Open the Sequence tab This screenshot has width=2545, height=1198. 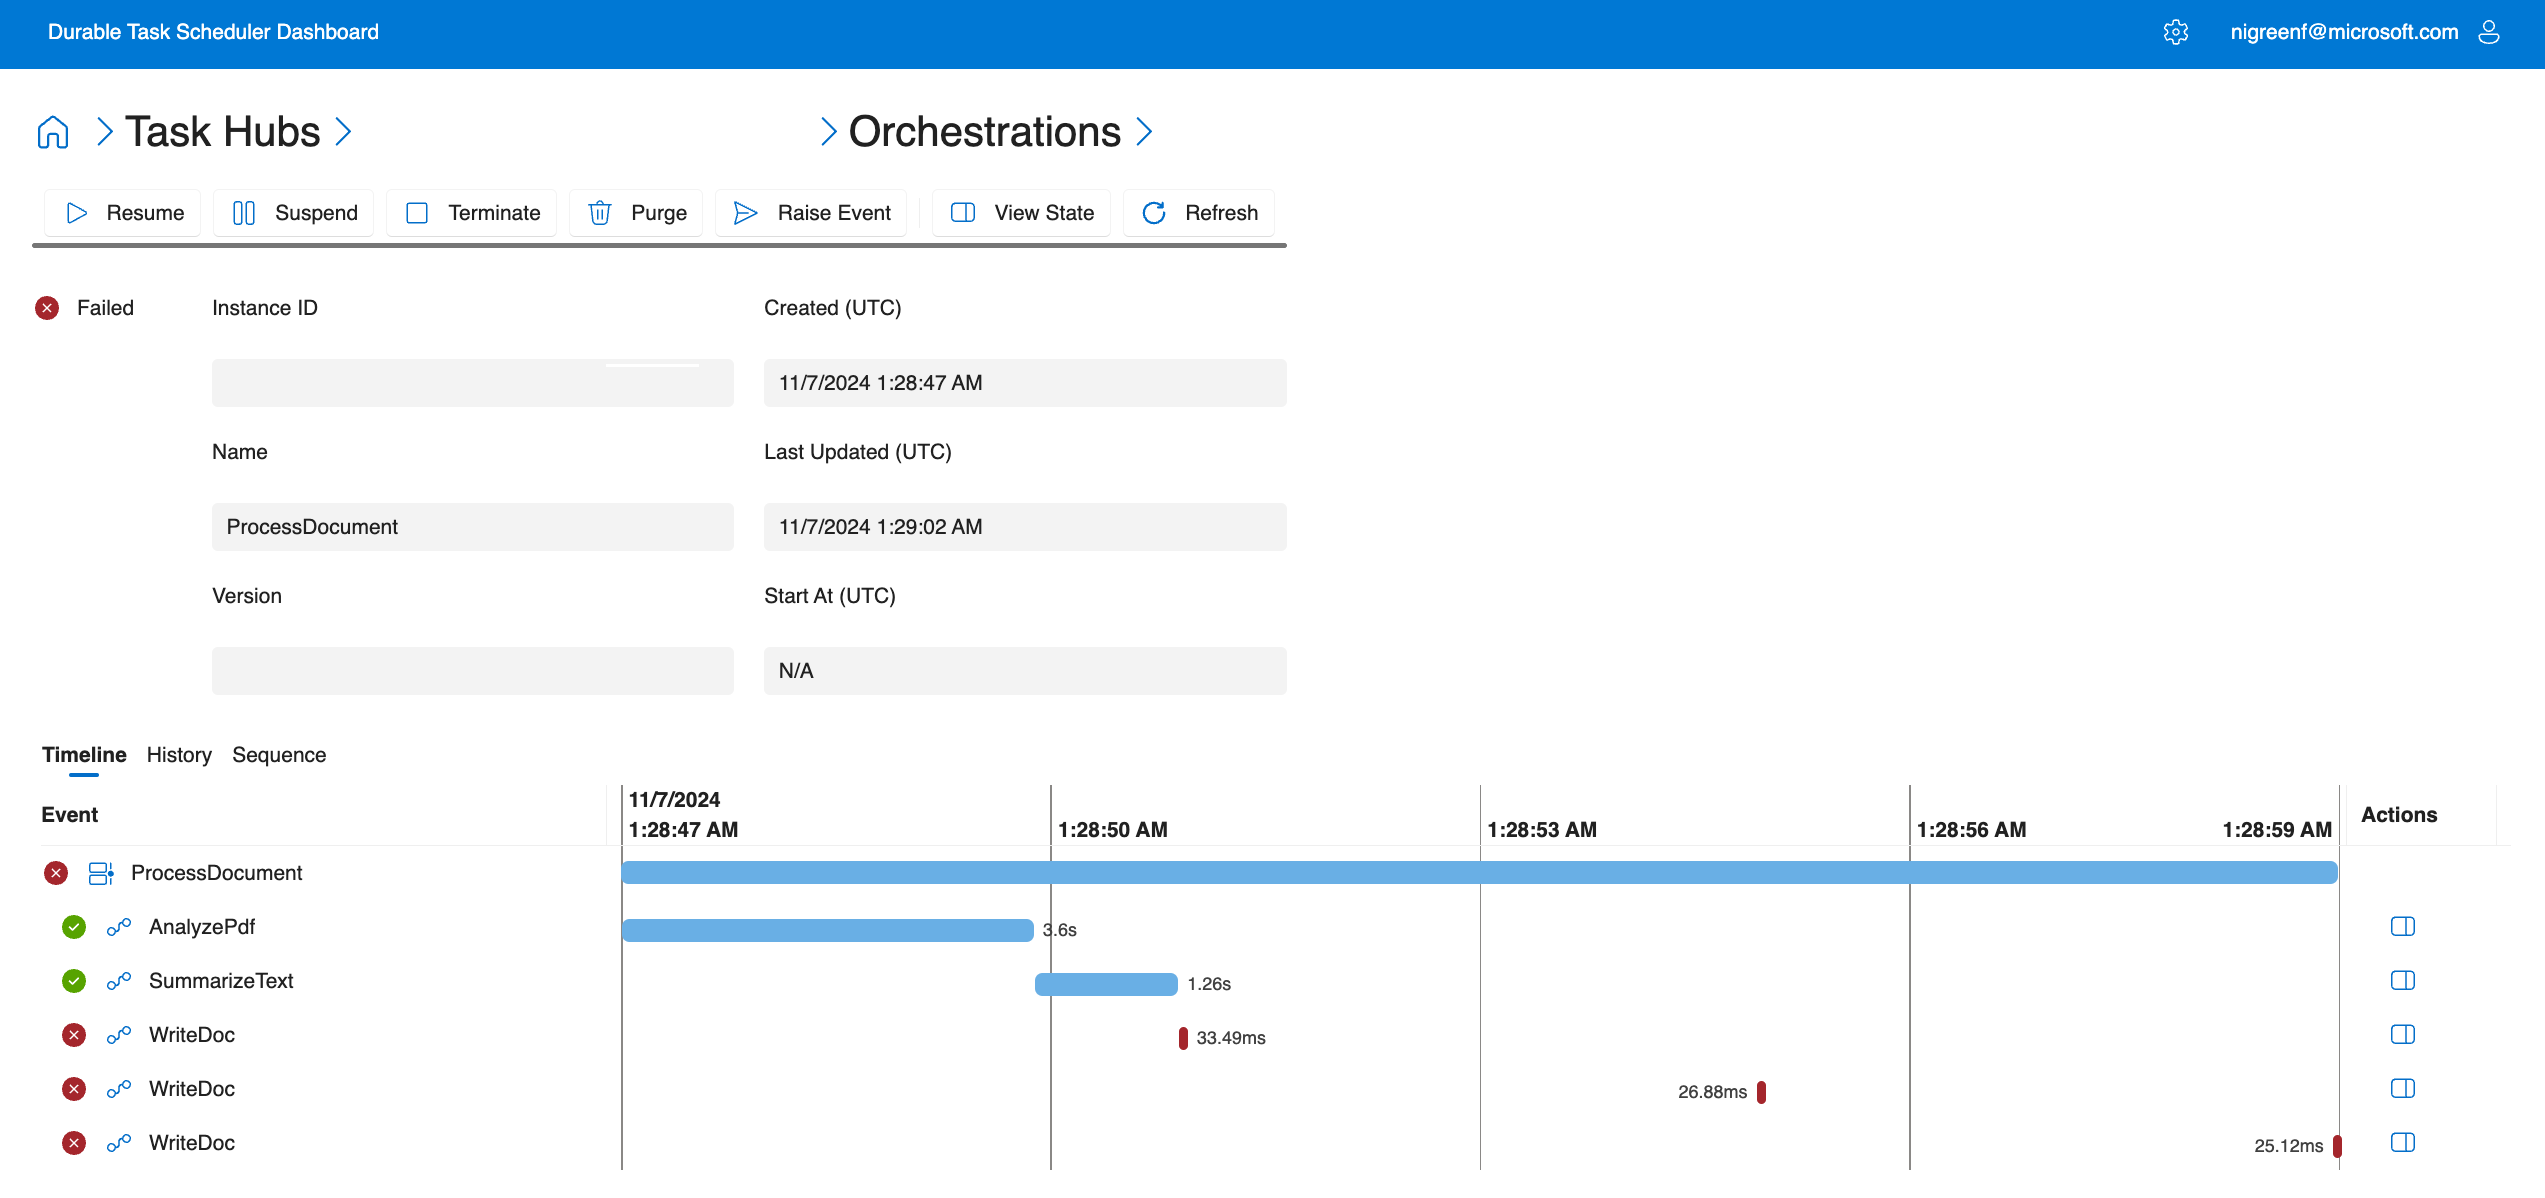[279, 755]
